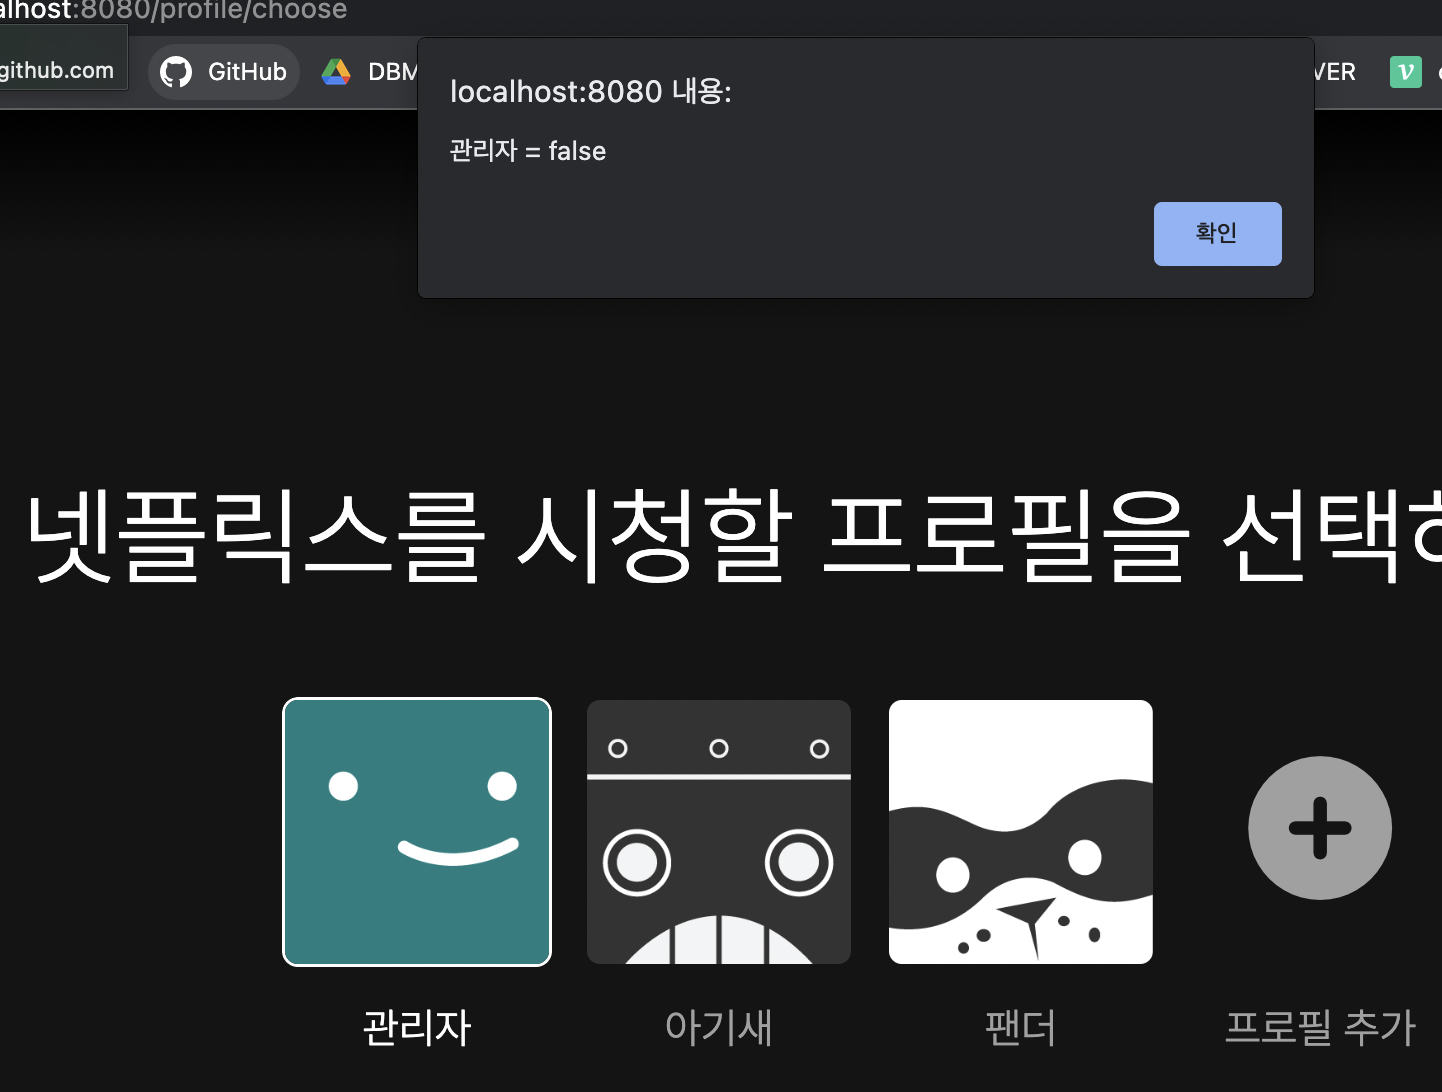Open the GitHub bookmark
The height and width of the screenshot is (1092, 1442).
[x=224, y=72]
